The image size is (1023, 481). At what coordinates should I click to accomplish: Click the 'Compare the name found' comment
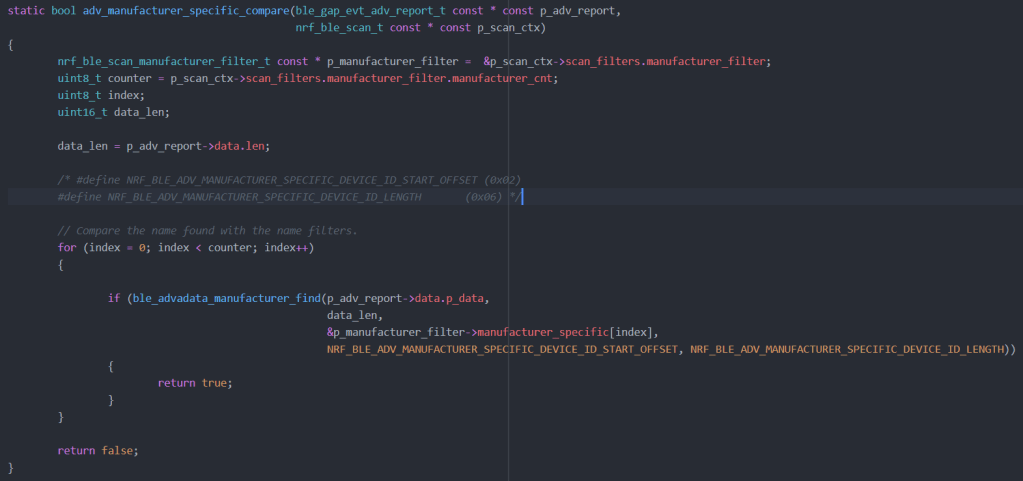[207, 231]
